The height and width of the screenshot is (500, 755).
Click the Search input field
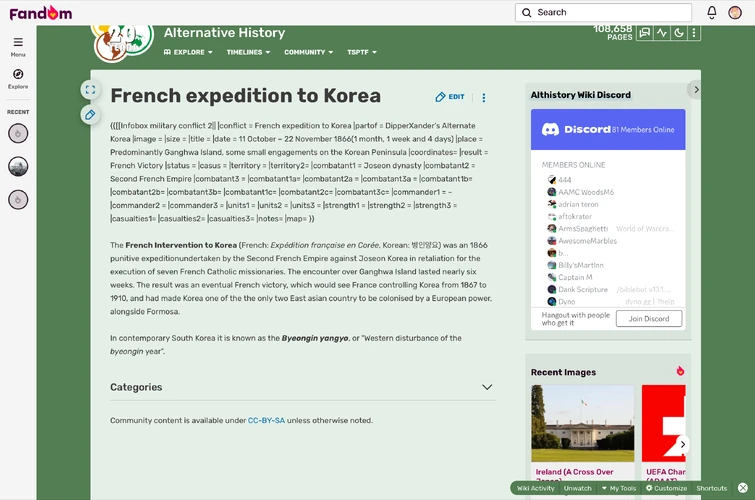point(603,13)
